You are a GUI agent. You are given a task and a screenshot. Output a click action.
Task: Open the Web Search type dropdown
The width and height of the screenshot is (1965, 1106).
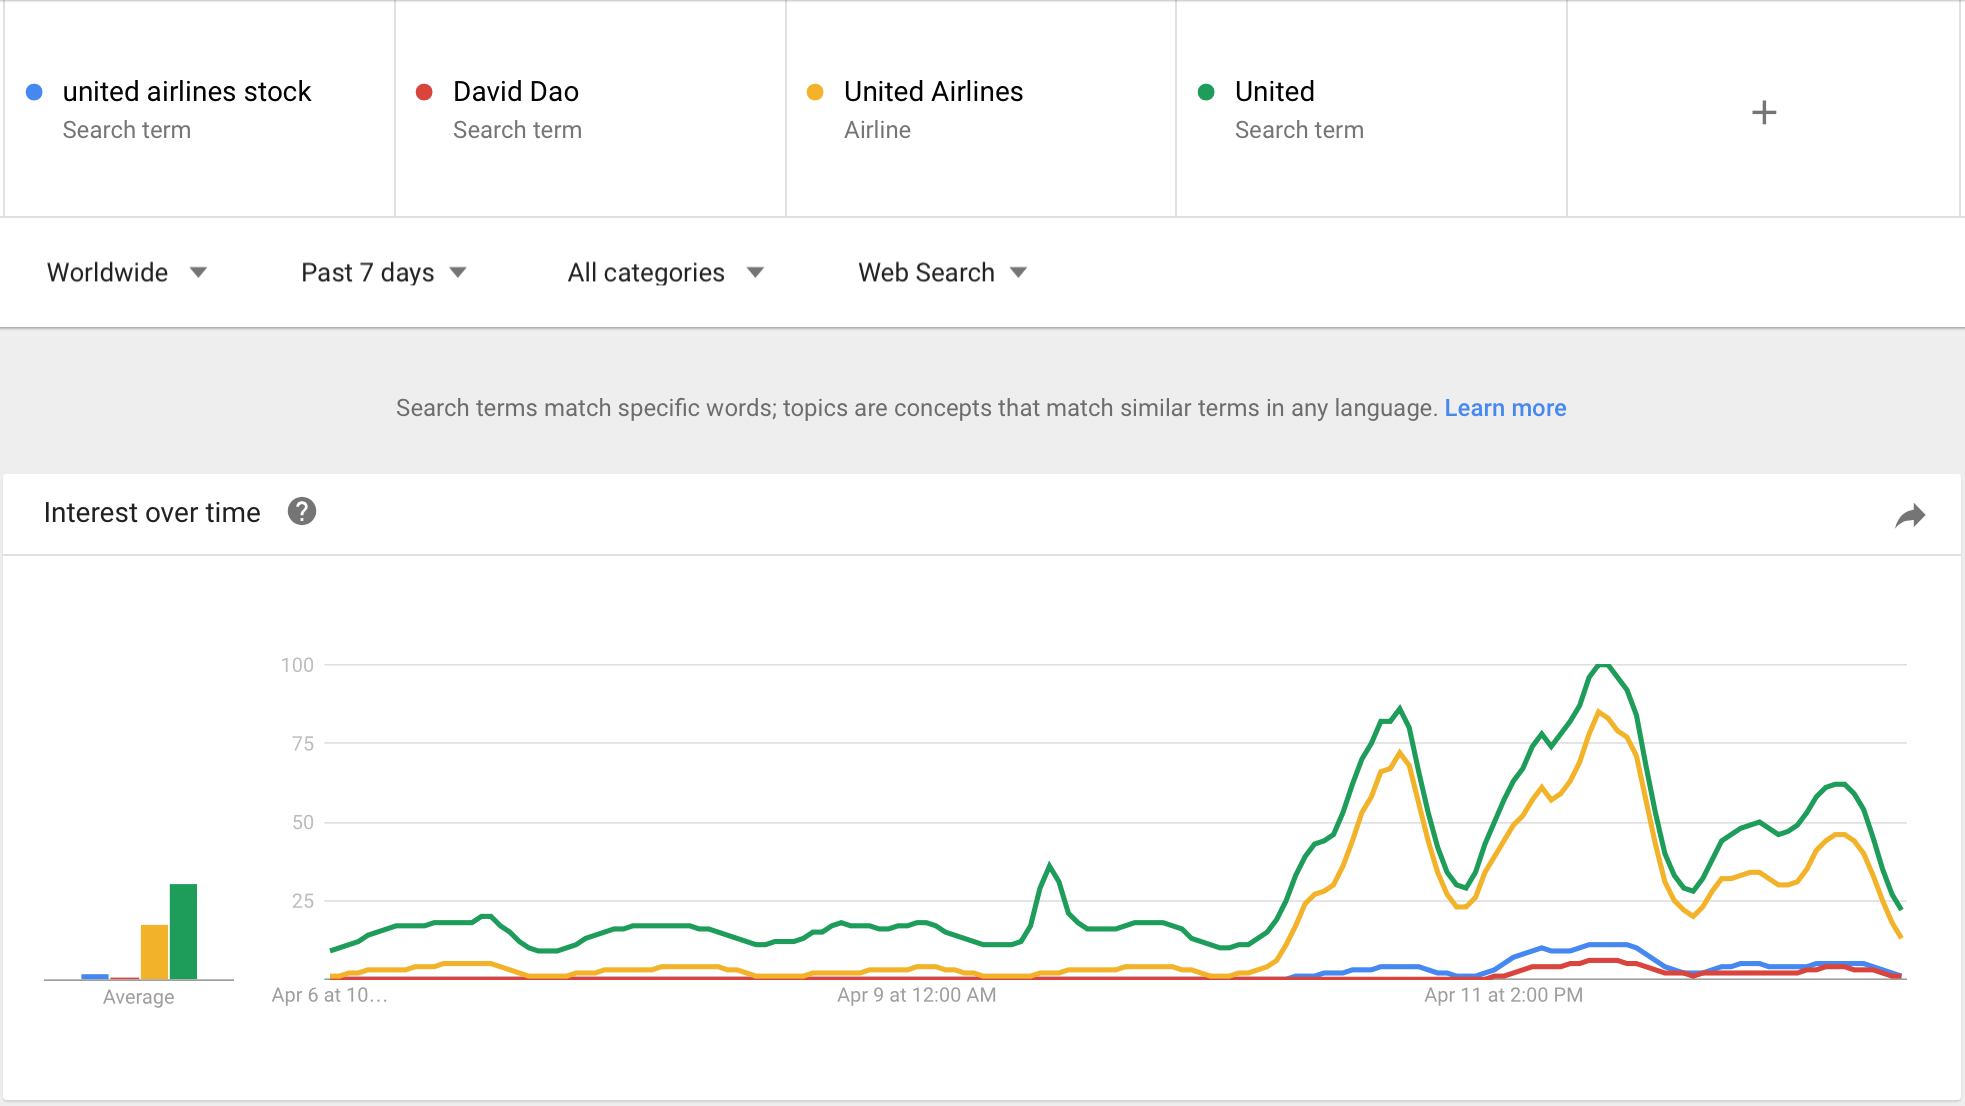pos(943,272)
